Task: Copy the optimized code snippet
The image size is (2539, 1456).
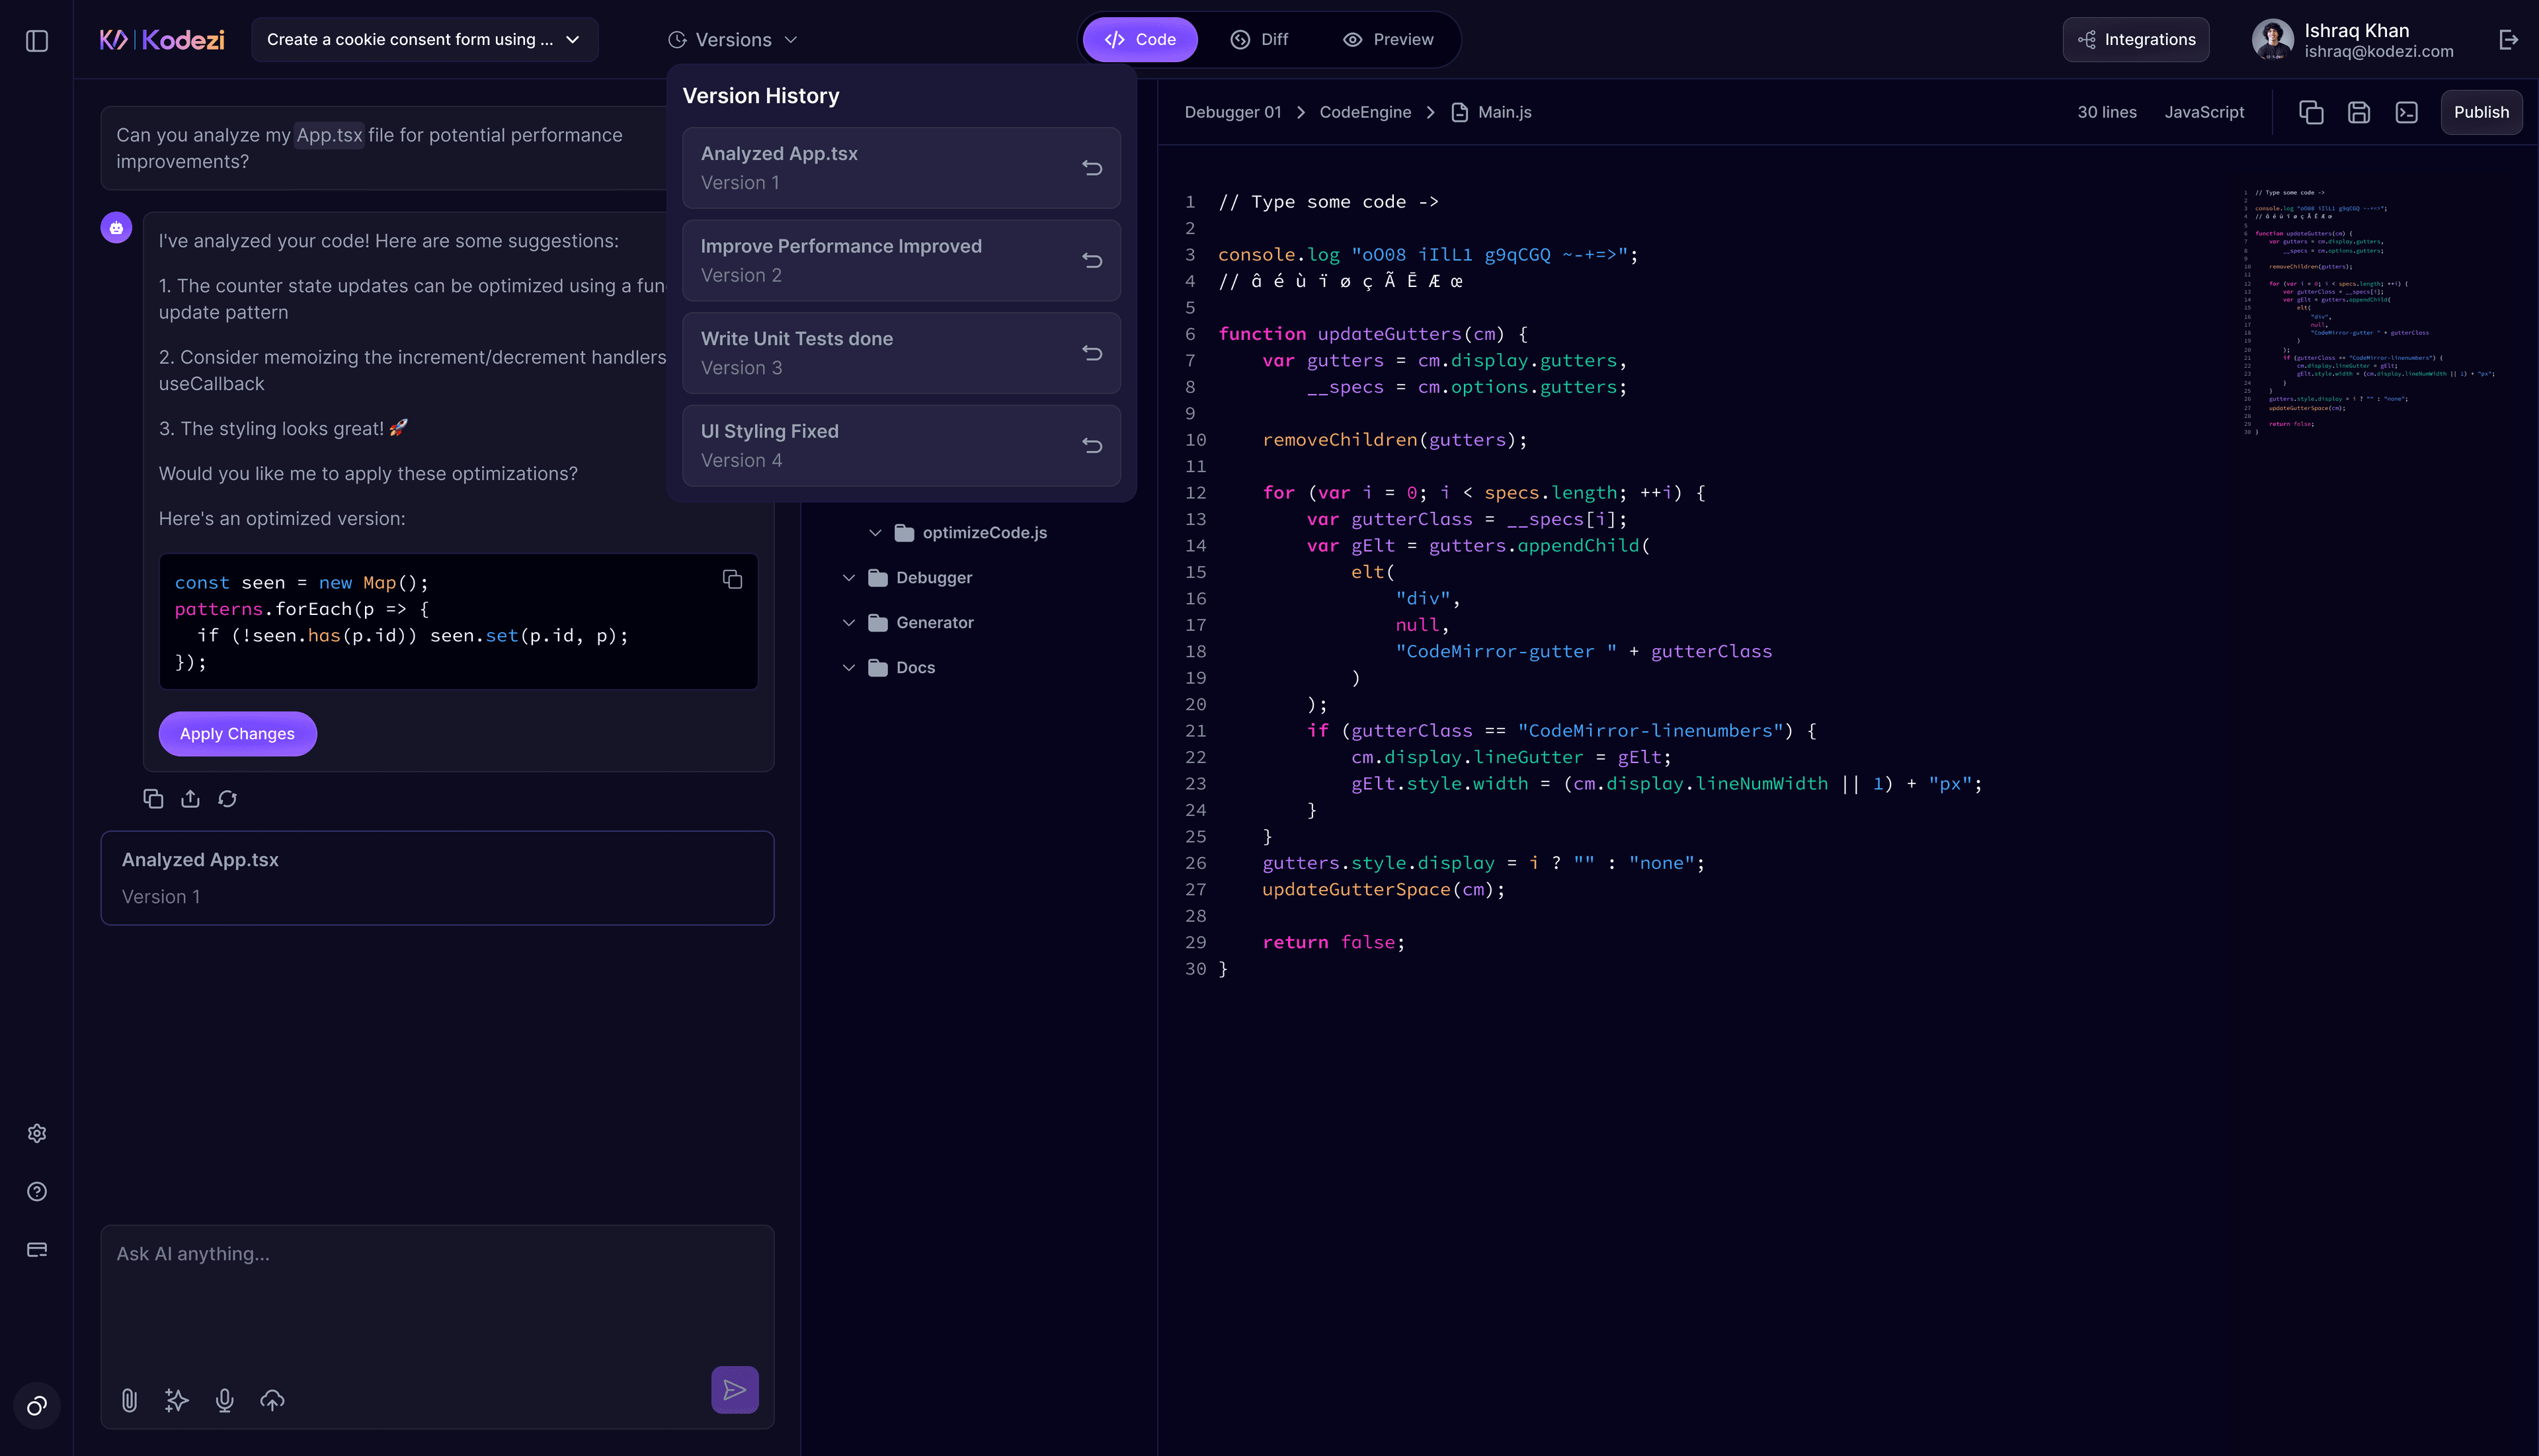Action: 732,580
